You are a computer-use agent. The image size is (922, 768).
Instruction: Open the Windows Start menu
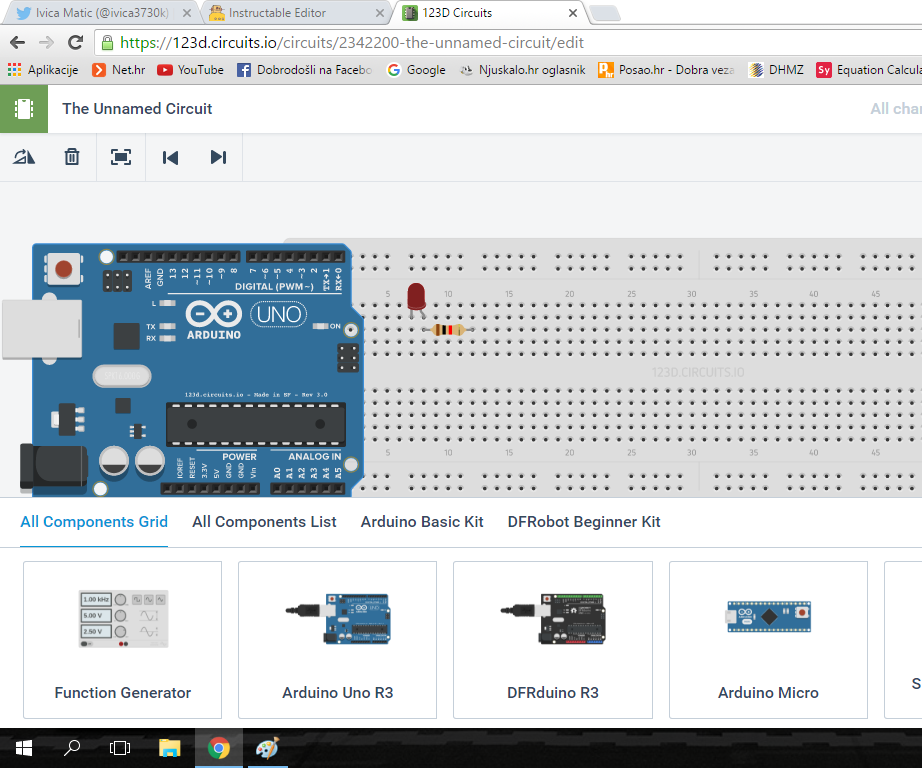pos(23,747)
